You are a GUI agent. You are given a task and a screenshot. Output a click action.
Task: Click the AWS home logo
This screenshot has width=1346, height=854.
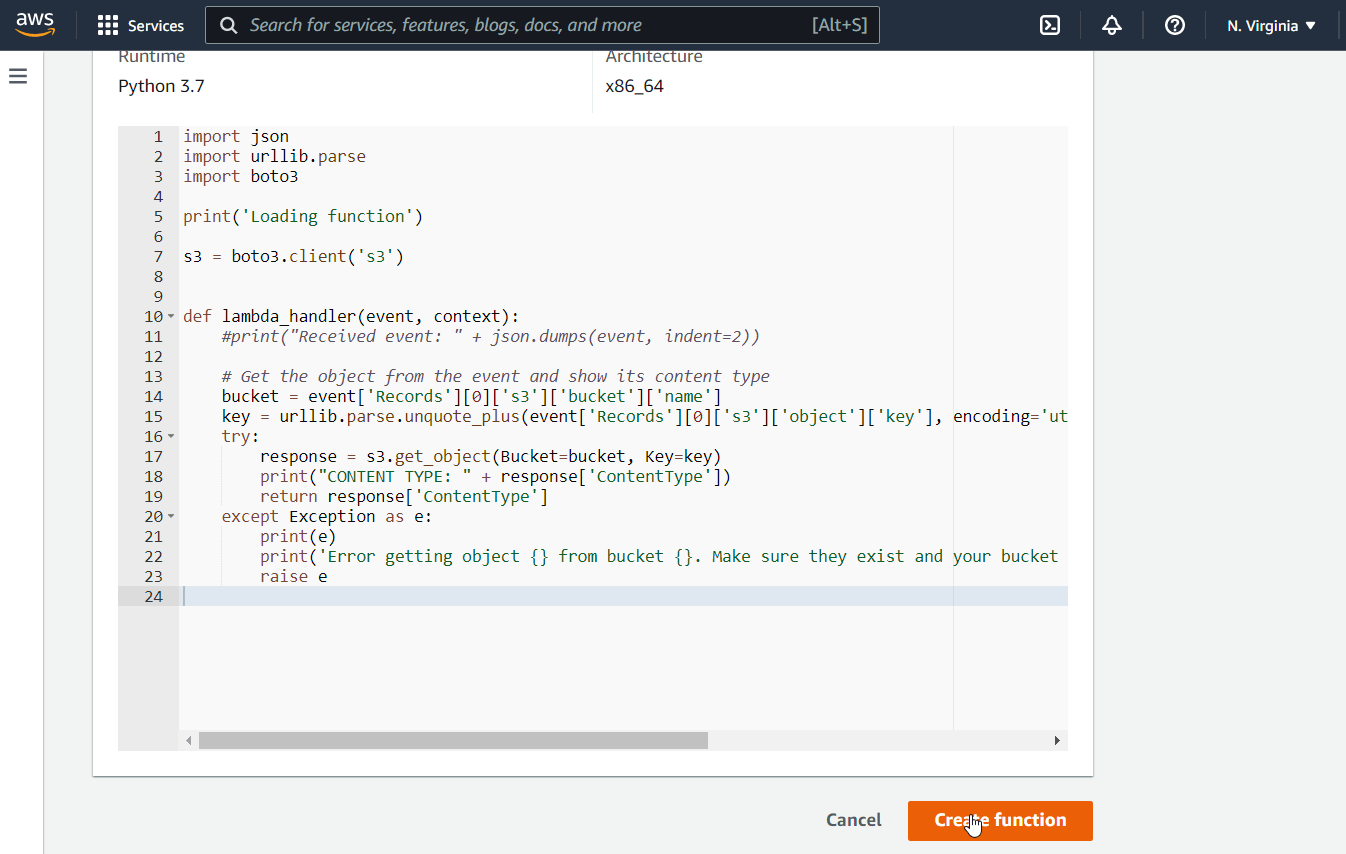(x=35, y=25)
